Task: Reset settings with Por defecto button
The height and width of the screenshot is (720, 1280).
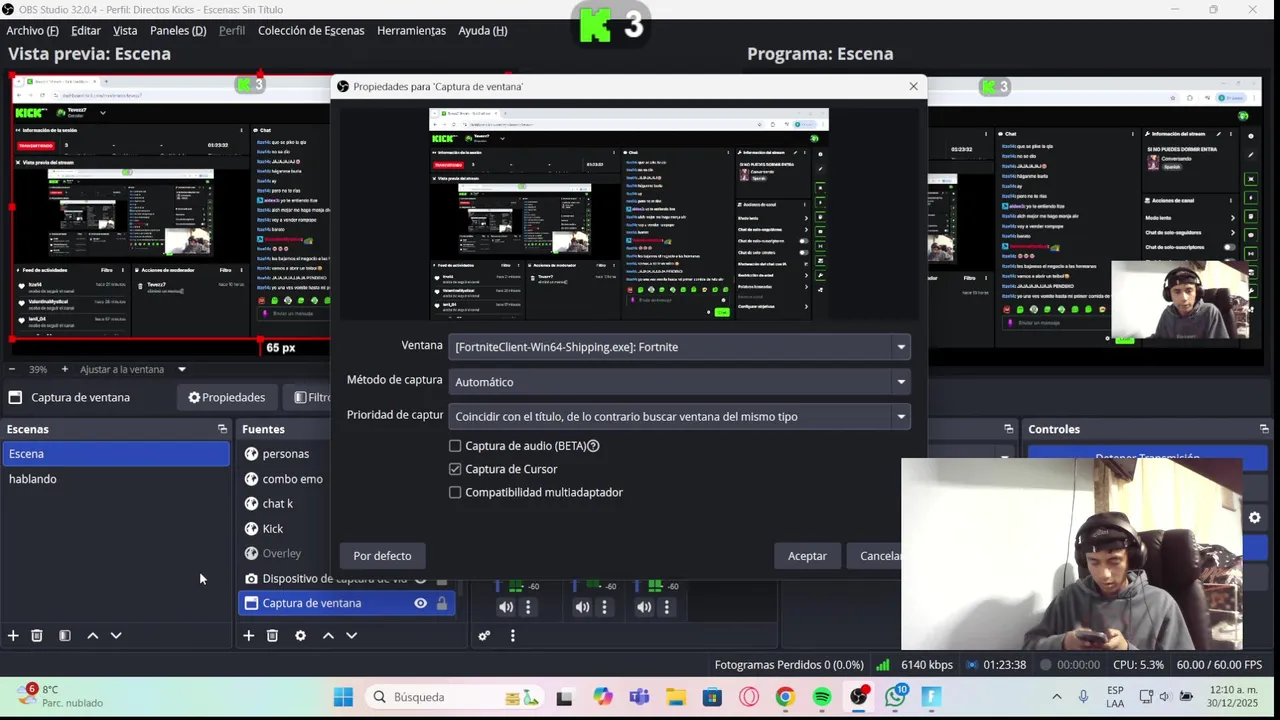Action: pos(382,556)
